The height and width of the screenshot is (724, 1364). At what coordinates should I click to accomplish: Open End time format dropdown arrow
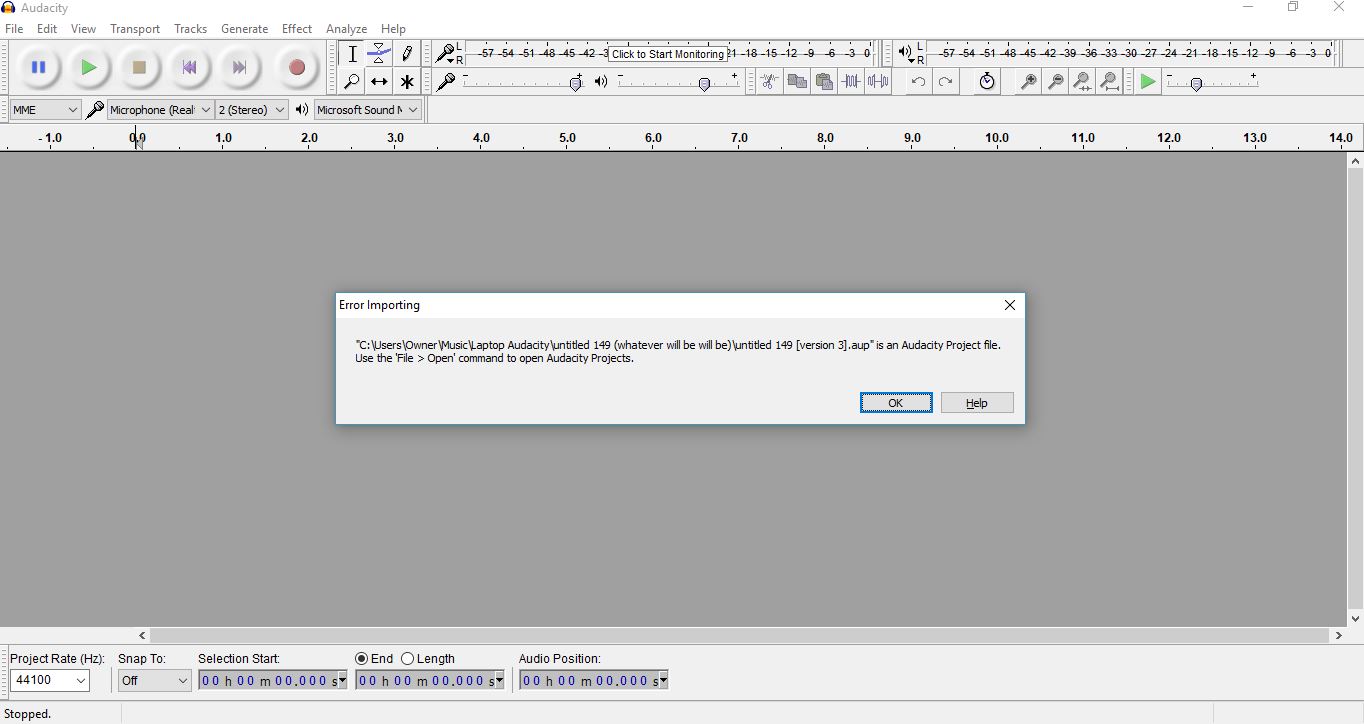coord(499,681)
